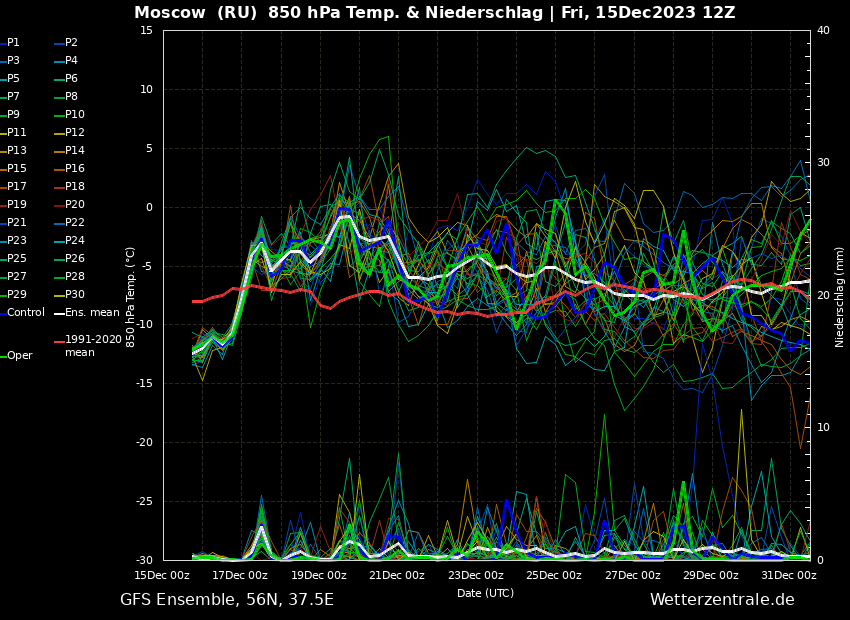Select the 25Dec 00z date tick label
This screenshot has height=620, width=850.
click(554, 576)
